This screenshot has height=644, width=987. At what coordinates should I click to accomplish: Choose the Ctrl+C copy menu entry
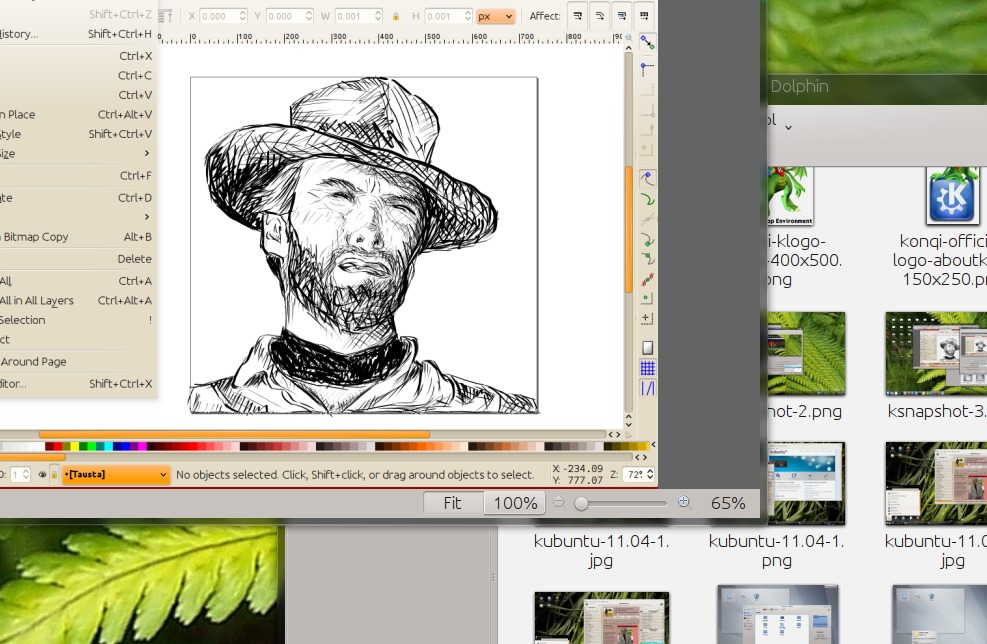[x=76, y=76]
